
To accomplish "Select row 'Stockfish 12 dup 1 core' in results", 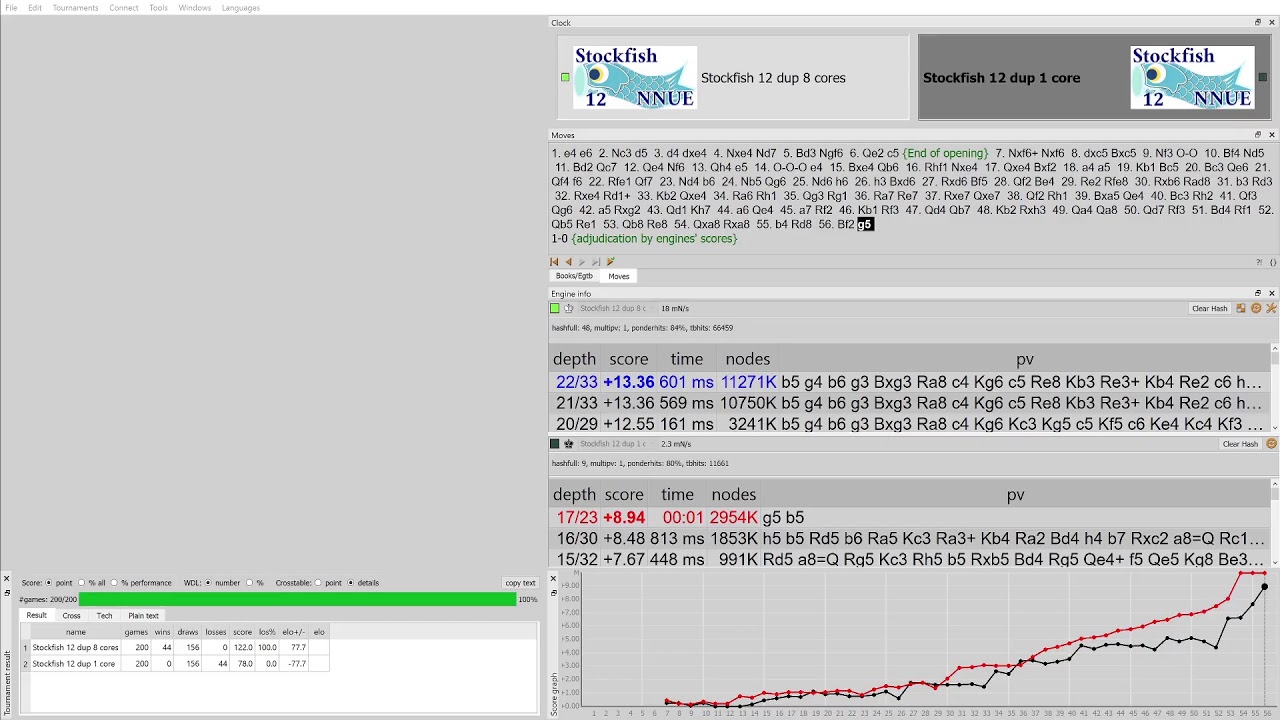I will point(175,664).
